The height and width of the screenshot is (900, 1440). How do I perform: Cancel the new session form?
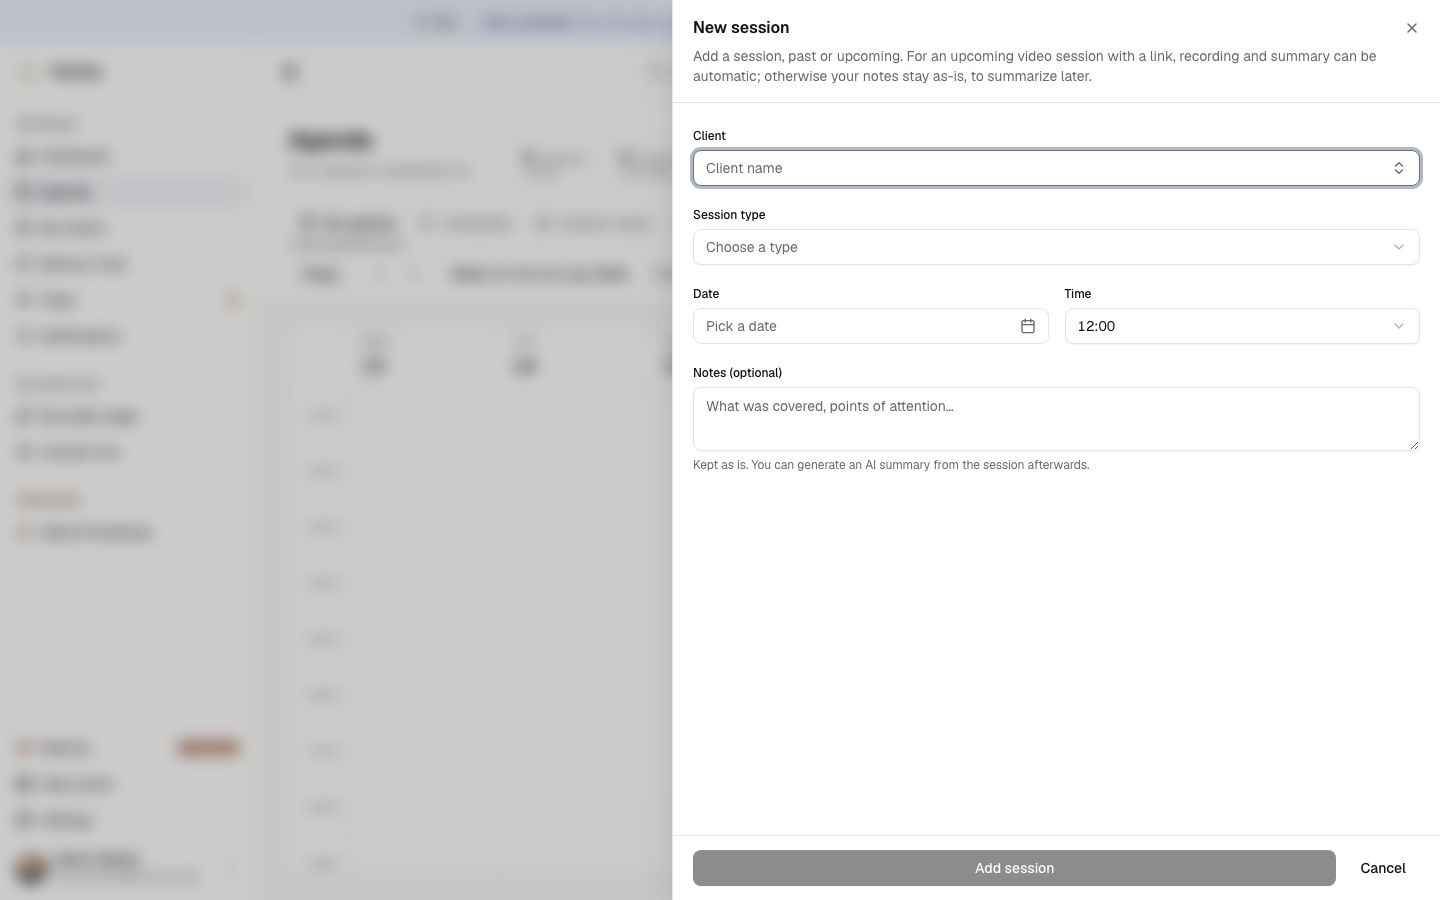(x=1382, y=868)
